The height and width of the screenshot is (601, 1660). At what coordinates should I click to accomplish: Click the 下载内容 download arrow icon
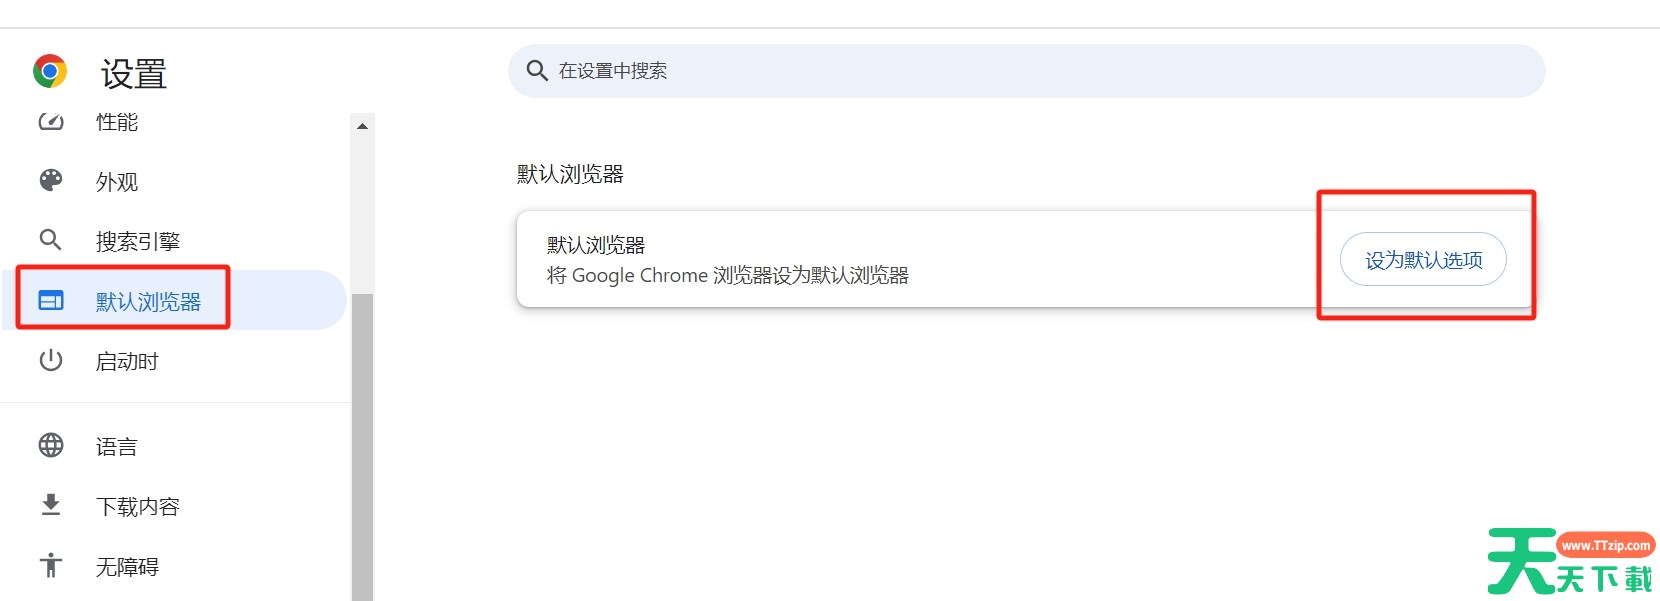(x=51, y=506)
